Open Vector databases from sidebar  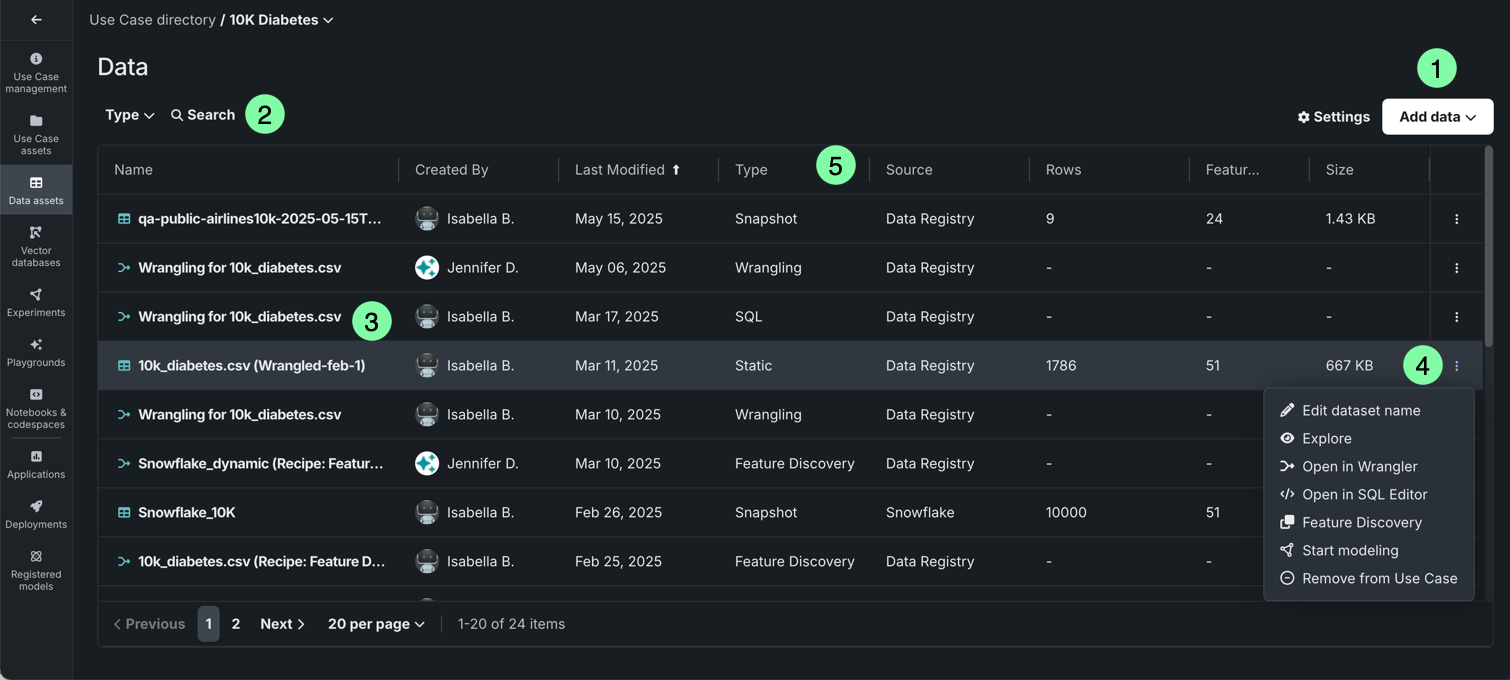tap(36, 246)
